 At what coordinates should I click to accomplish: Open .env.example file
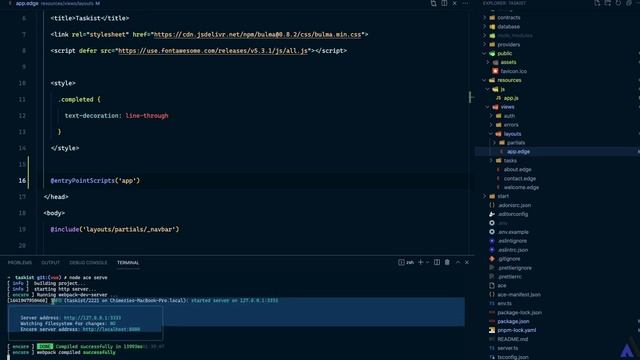pyautogui.click(x=513, y=232)
